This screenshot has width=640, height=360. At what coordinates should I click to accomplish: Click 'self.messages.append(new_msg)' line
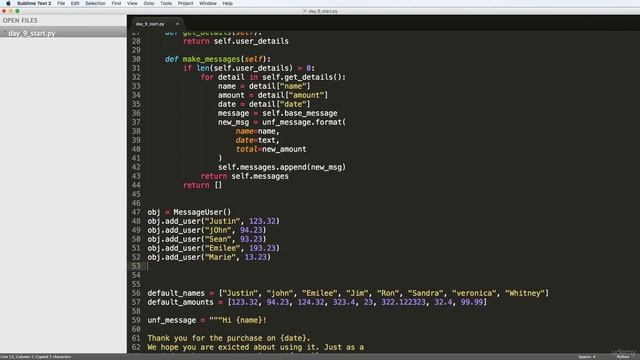(x=282, y=167)
